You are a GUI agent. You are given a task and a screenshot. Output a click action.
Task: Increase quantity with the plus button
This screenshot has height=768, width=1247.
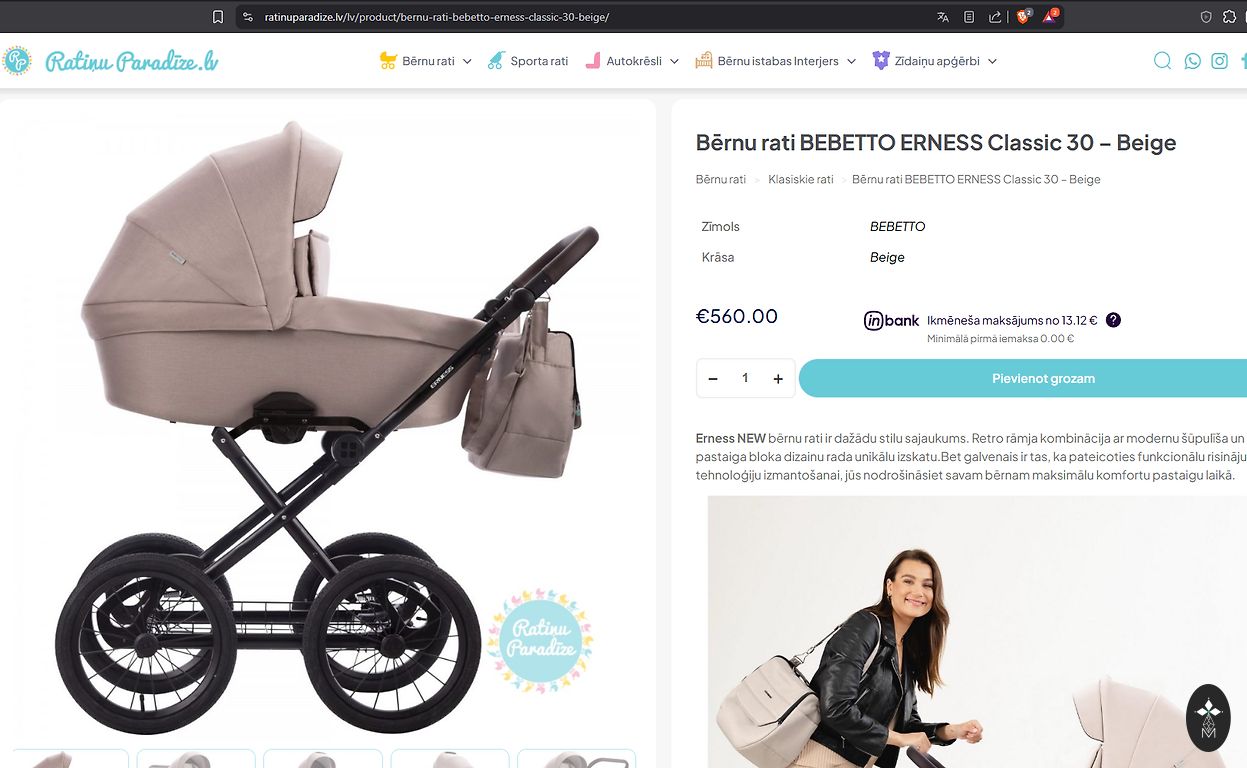coord(778,379)
